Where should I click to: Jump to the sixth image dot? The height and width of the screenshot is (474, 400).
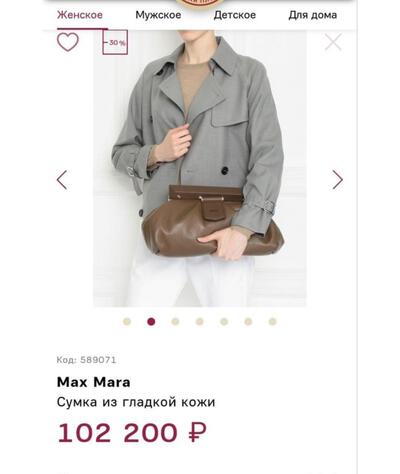tap(248, 322)
